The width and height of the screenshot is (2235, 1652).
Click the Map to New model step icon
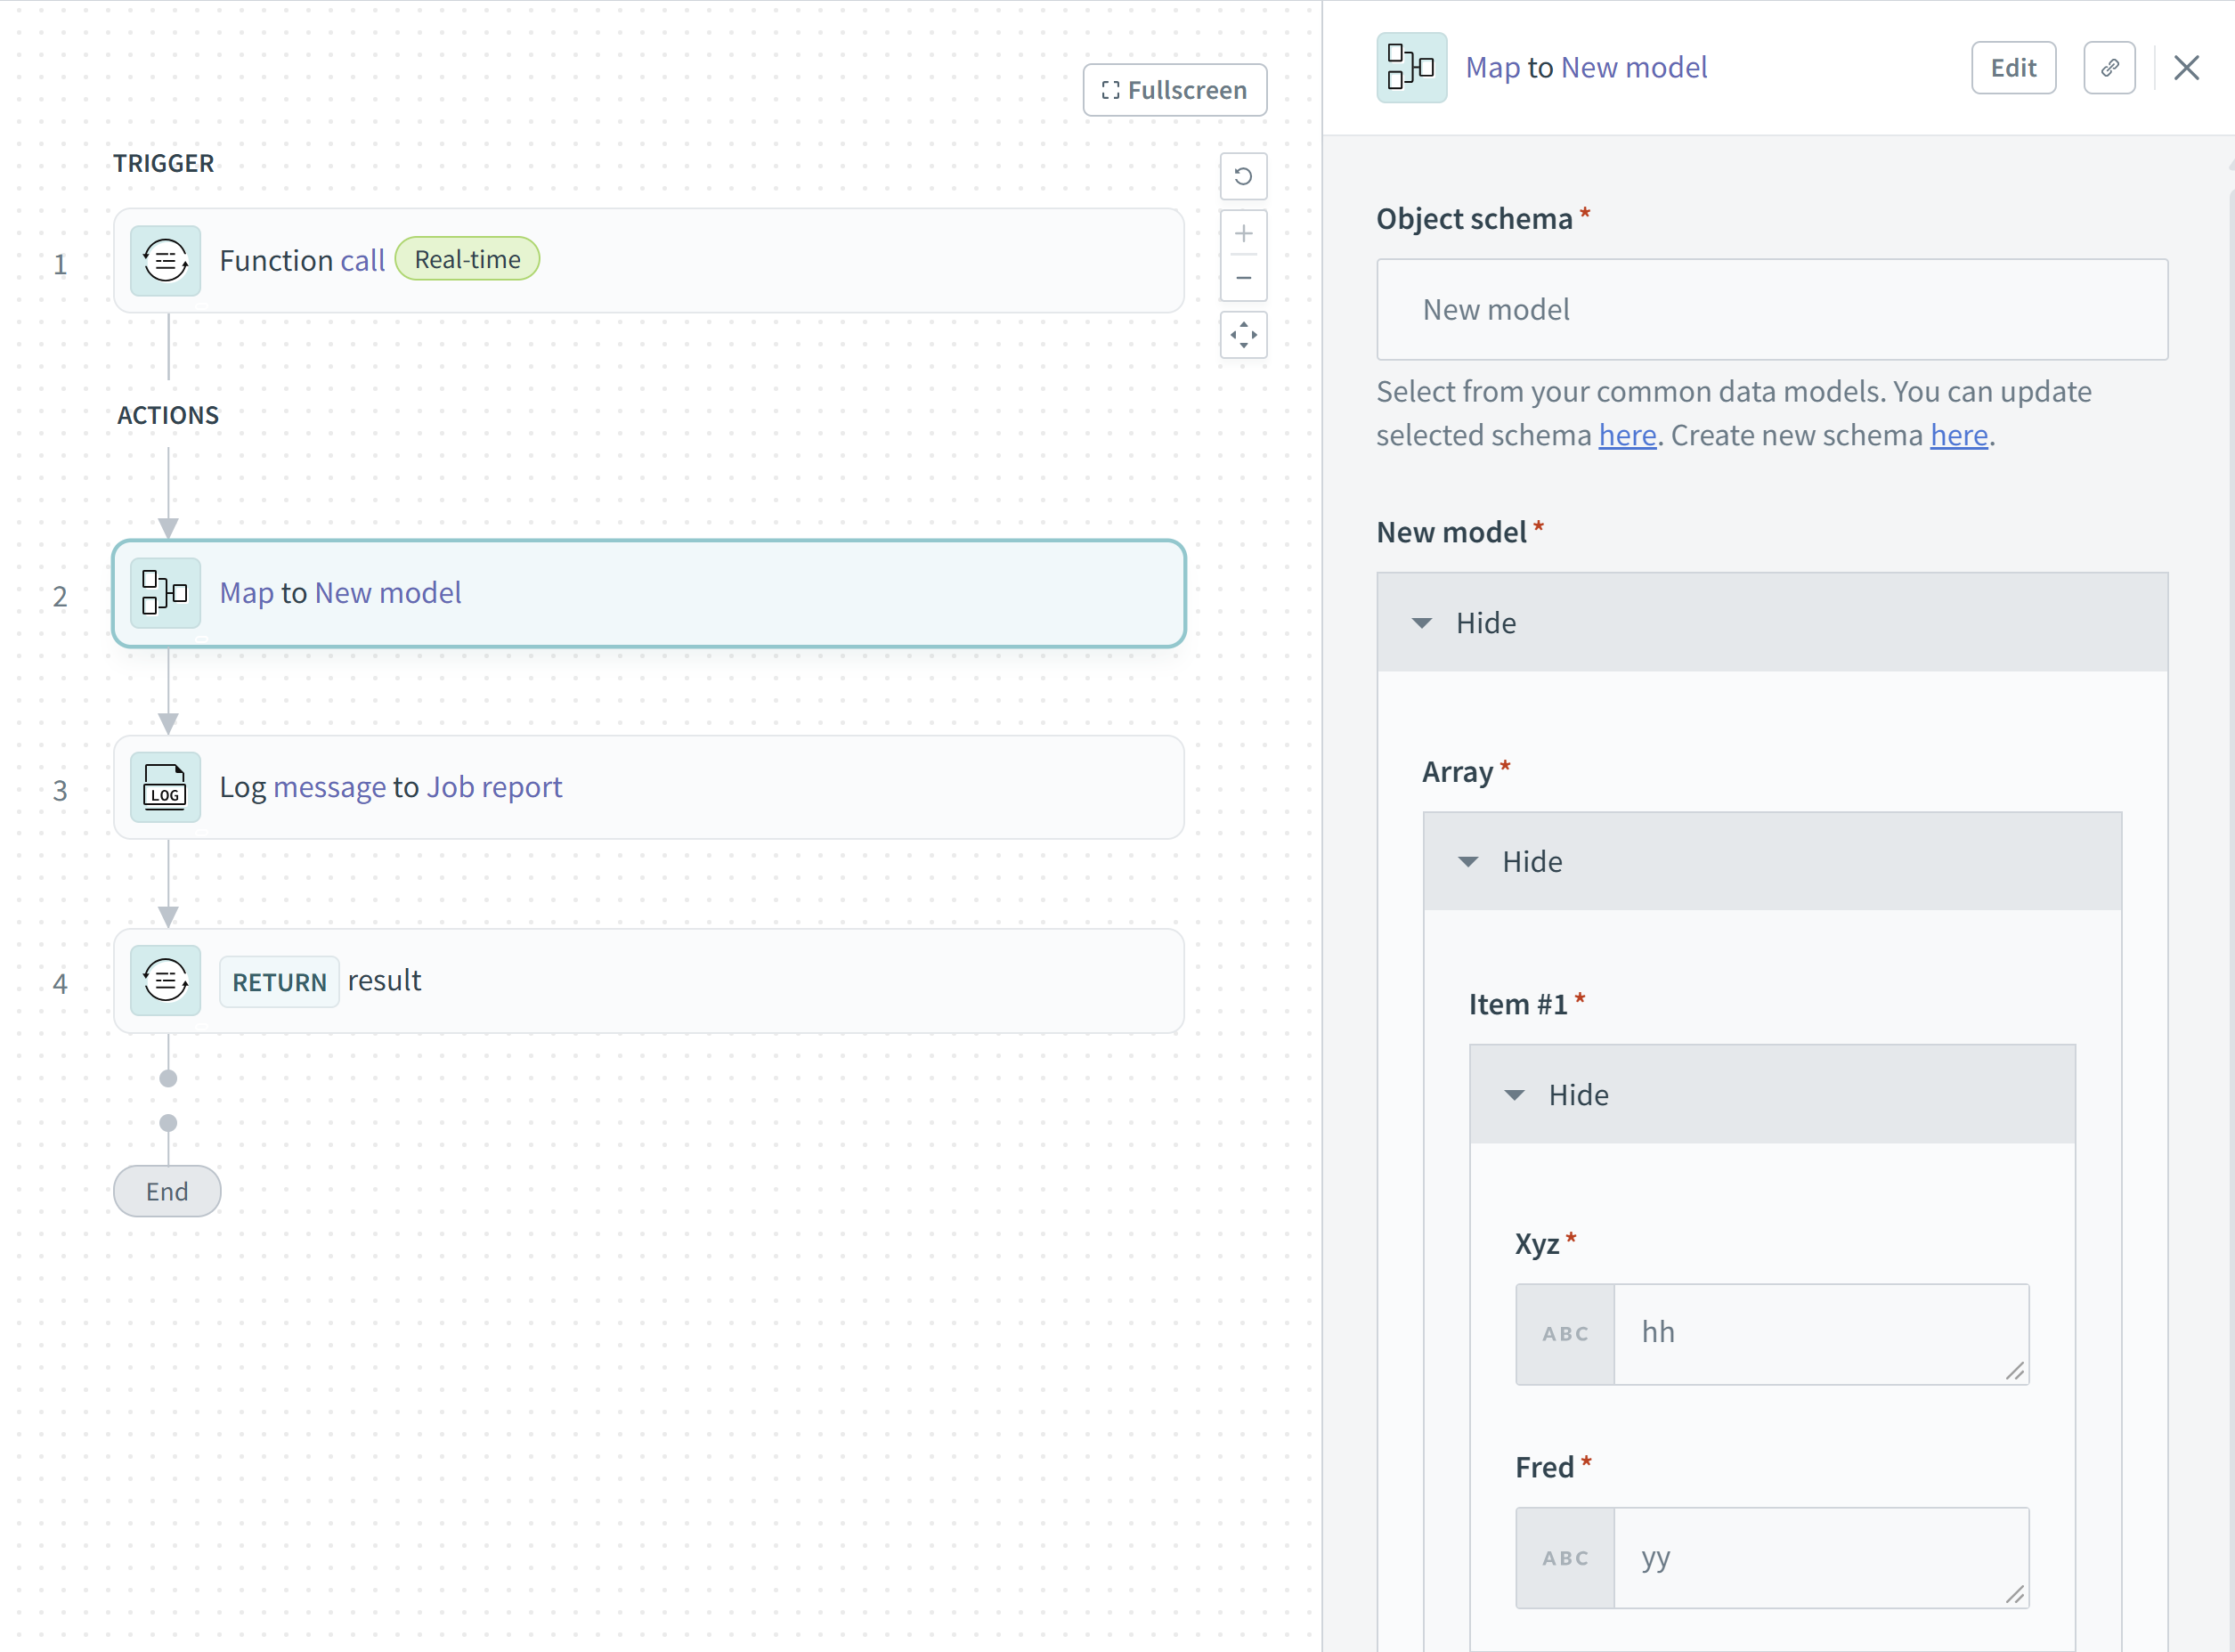(x=165, y=593)
